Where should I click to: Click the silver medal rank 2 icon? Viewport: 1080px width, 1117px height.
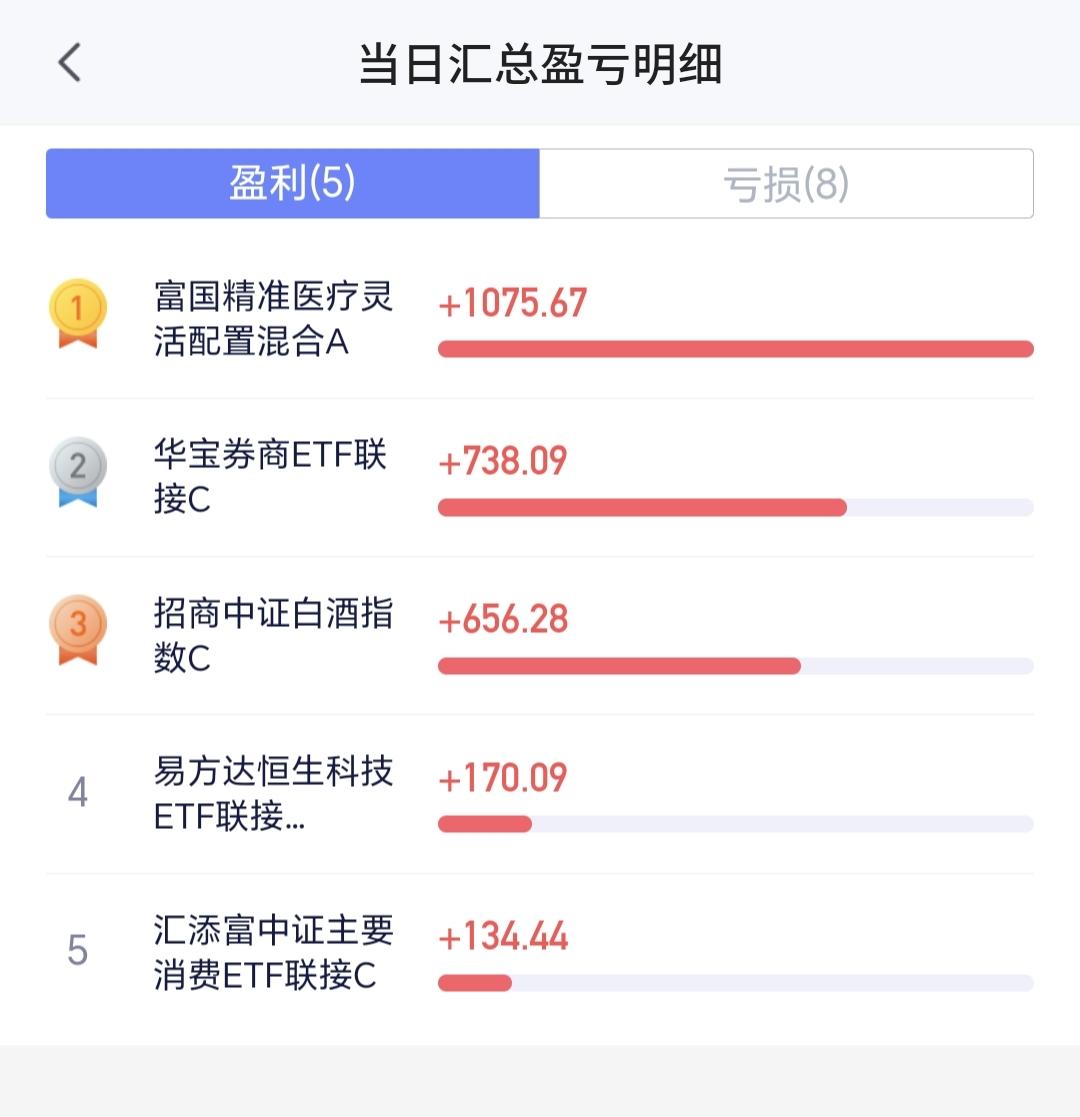78,472
